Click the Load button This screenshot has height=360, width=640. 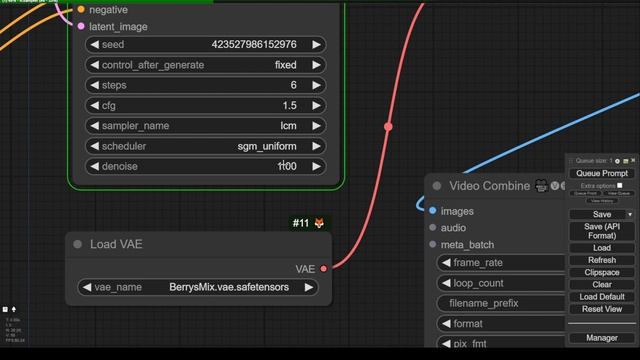602,248
